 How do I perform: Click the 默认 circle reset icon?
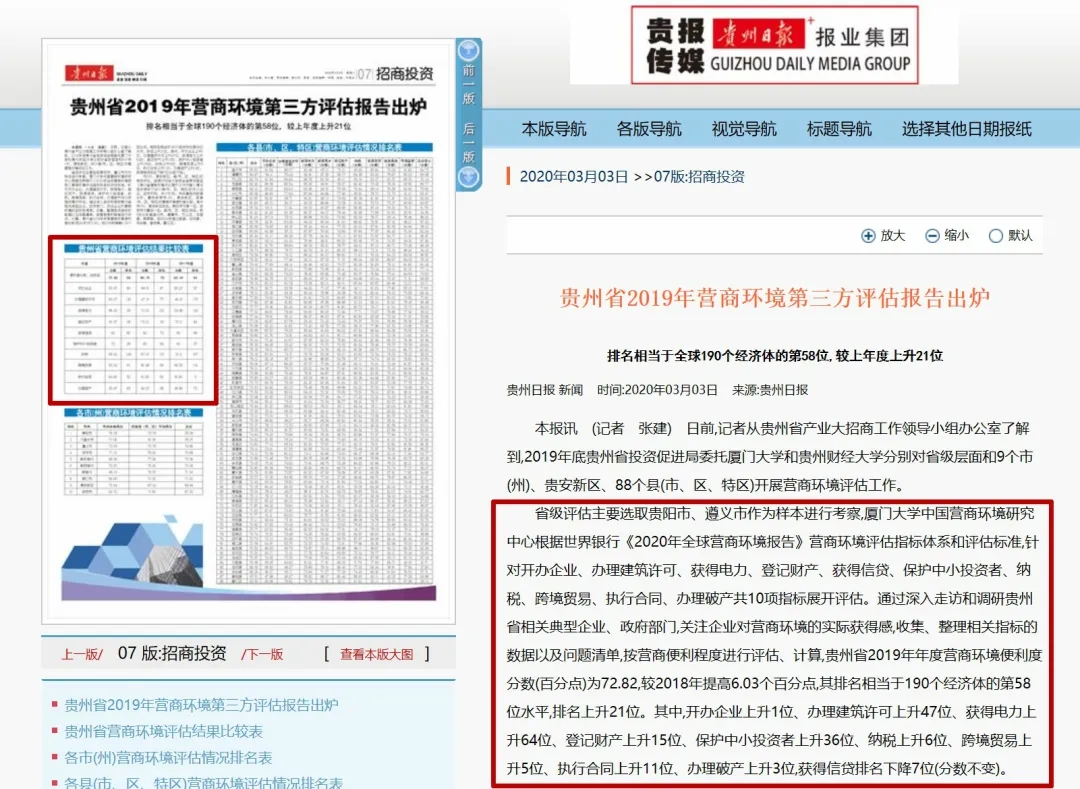(995, 236)
